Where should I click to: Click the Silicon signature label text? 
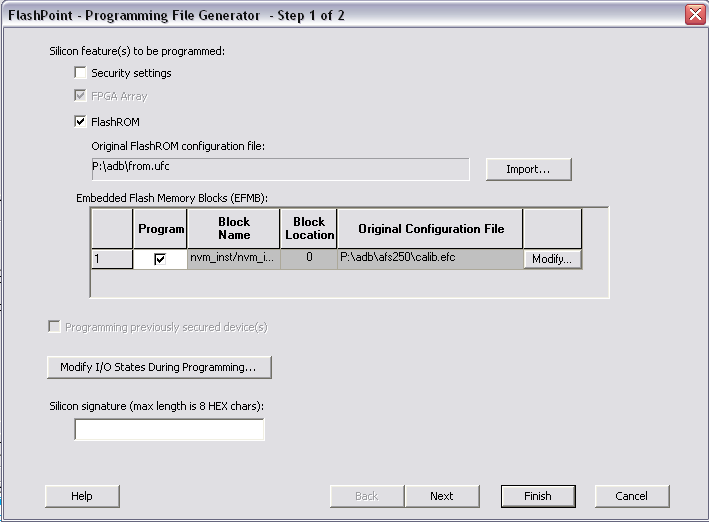(x=156, y=406)
